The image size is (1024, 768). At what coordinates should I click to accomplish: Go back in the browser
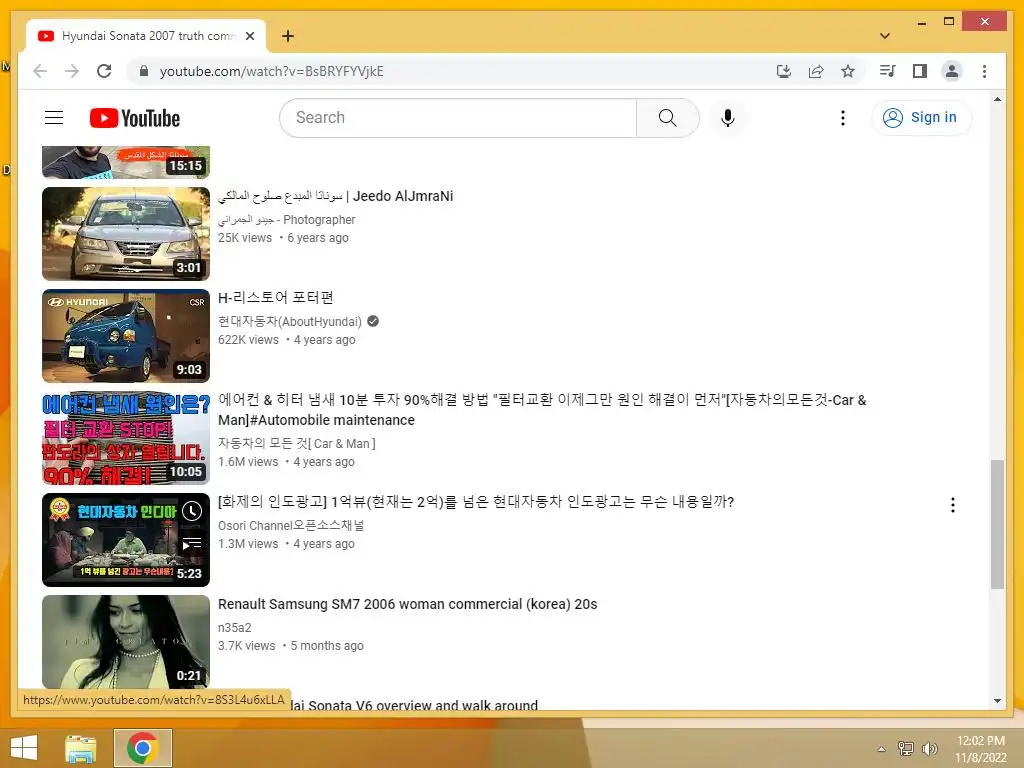tap(40, 71)
